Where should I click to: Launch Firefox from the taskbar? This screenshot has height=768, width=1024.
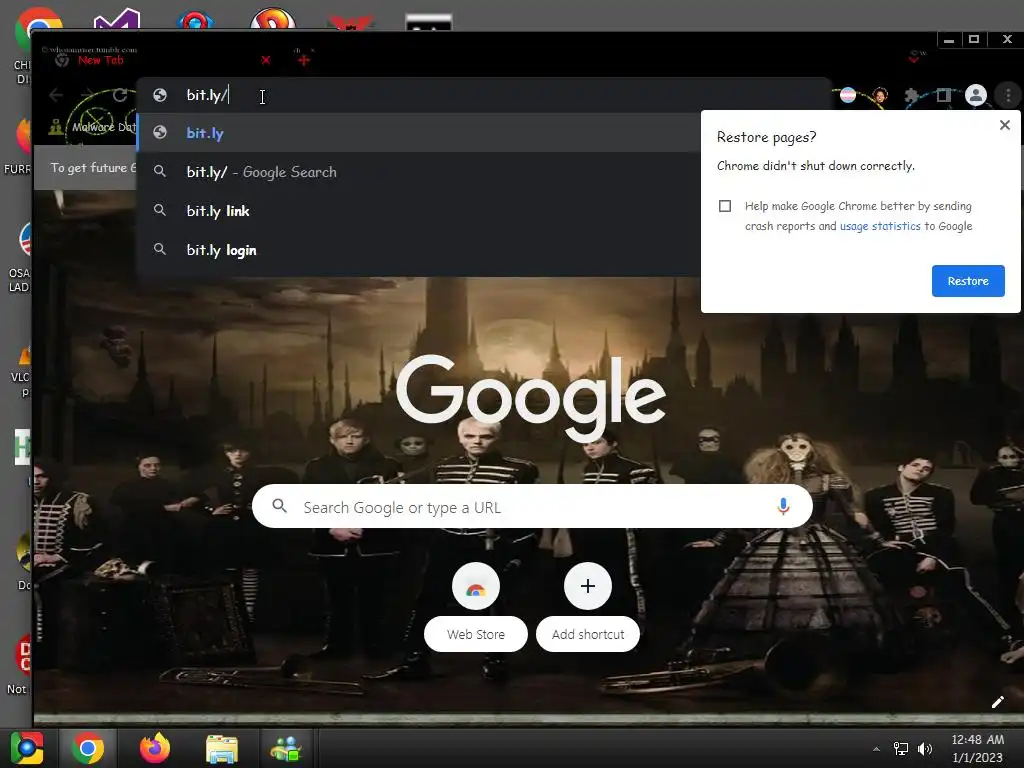point(155,748)
